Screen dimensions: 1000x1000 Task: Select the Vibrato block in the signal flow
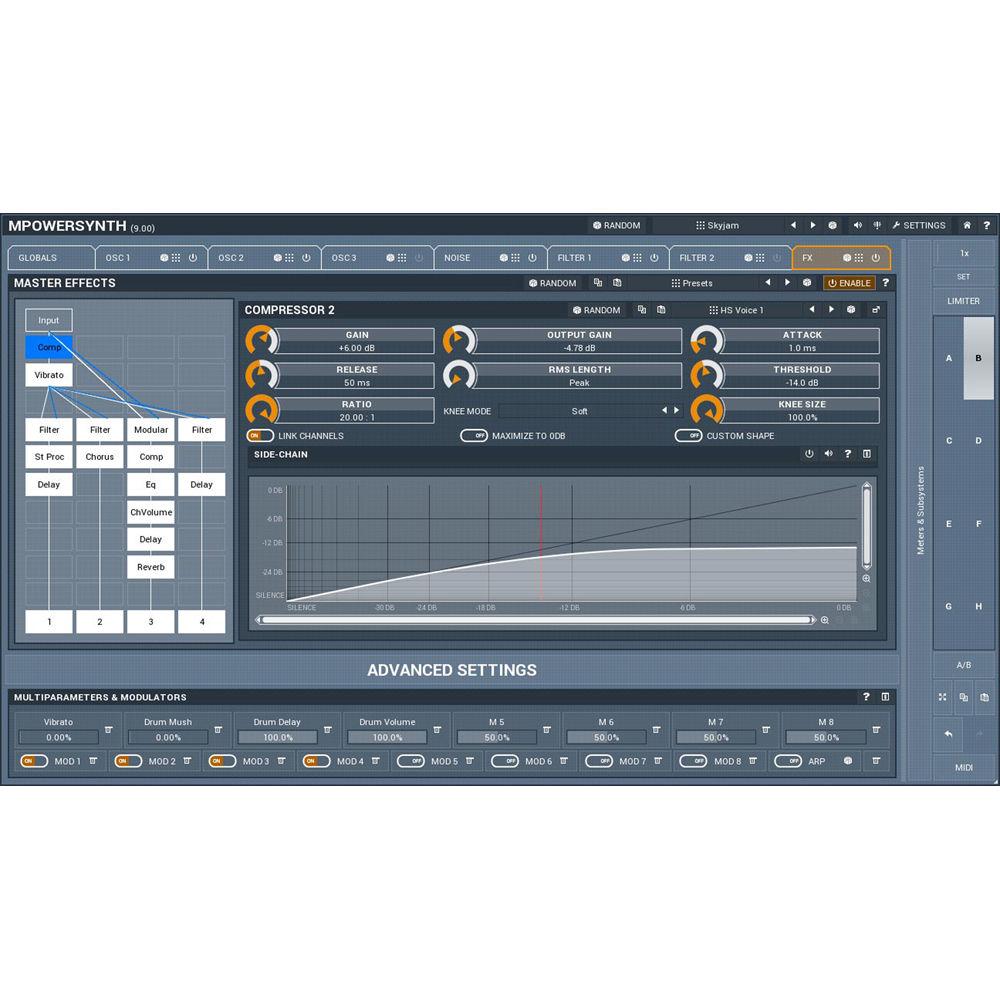coord(49,374)
